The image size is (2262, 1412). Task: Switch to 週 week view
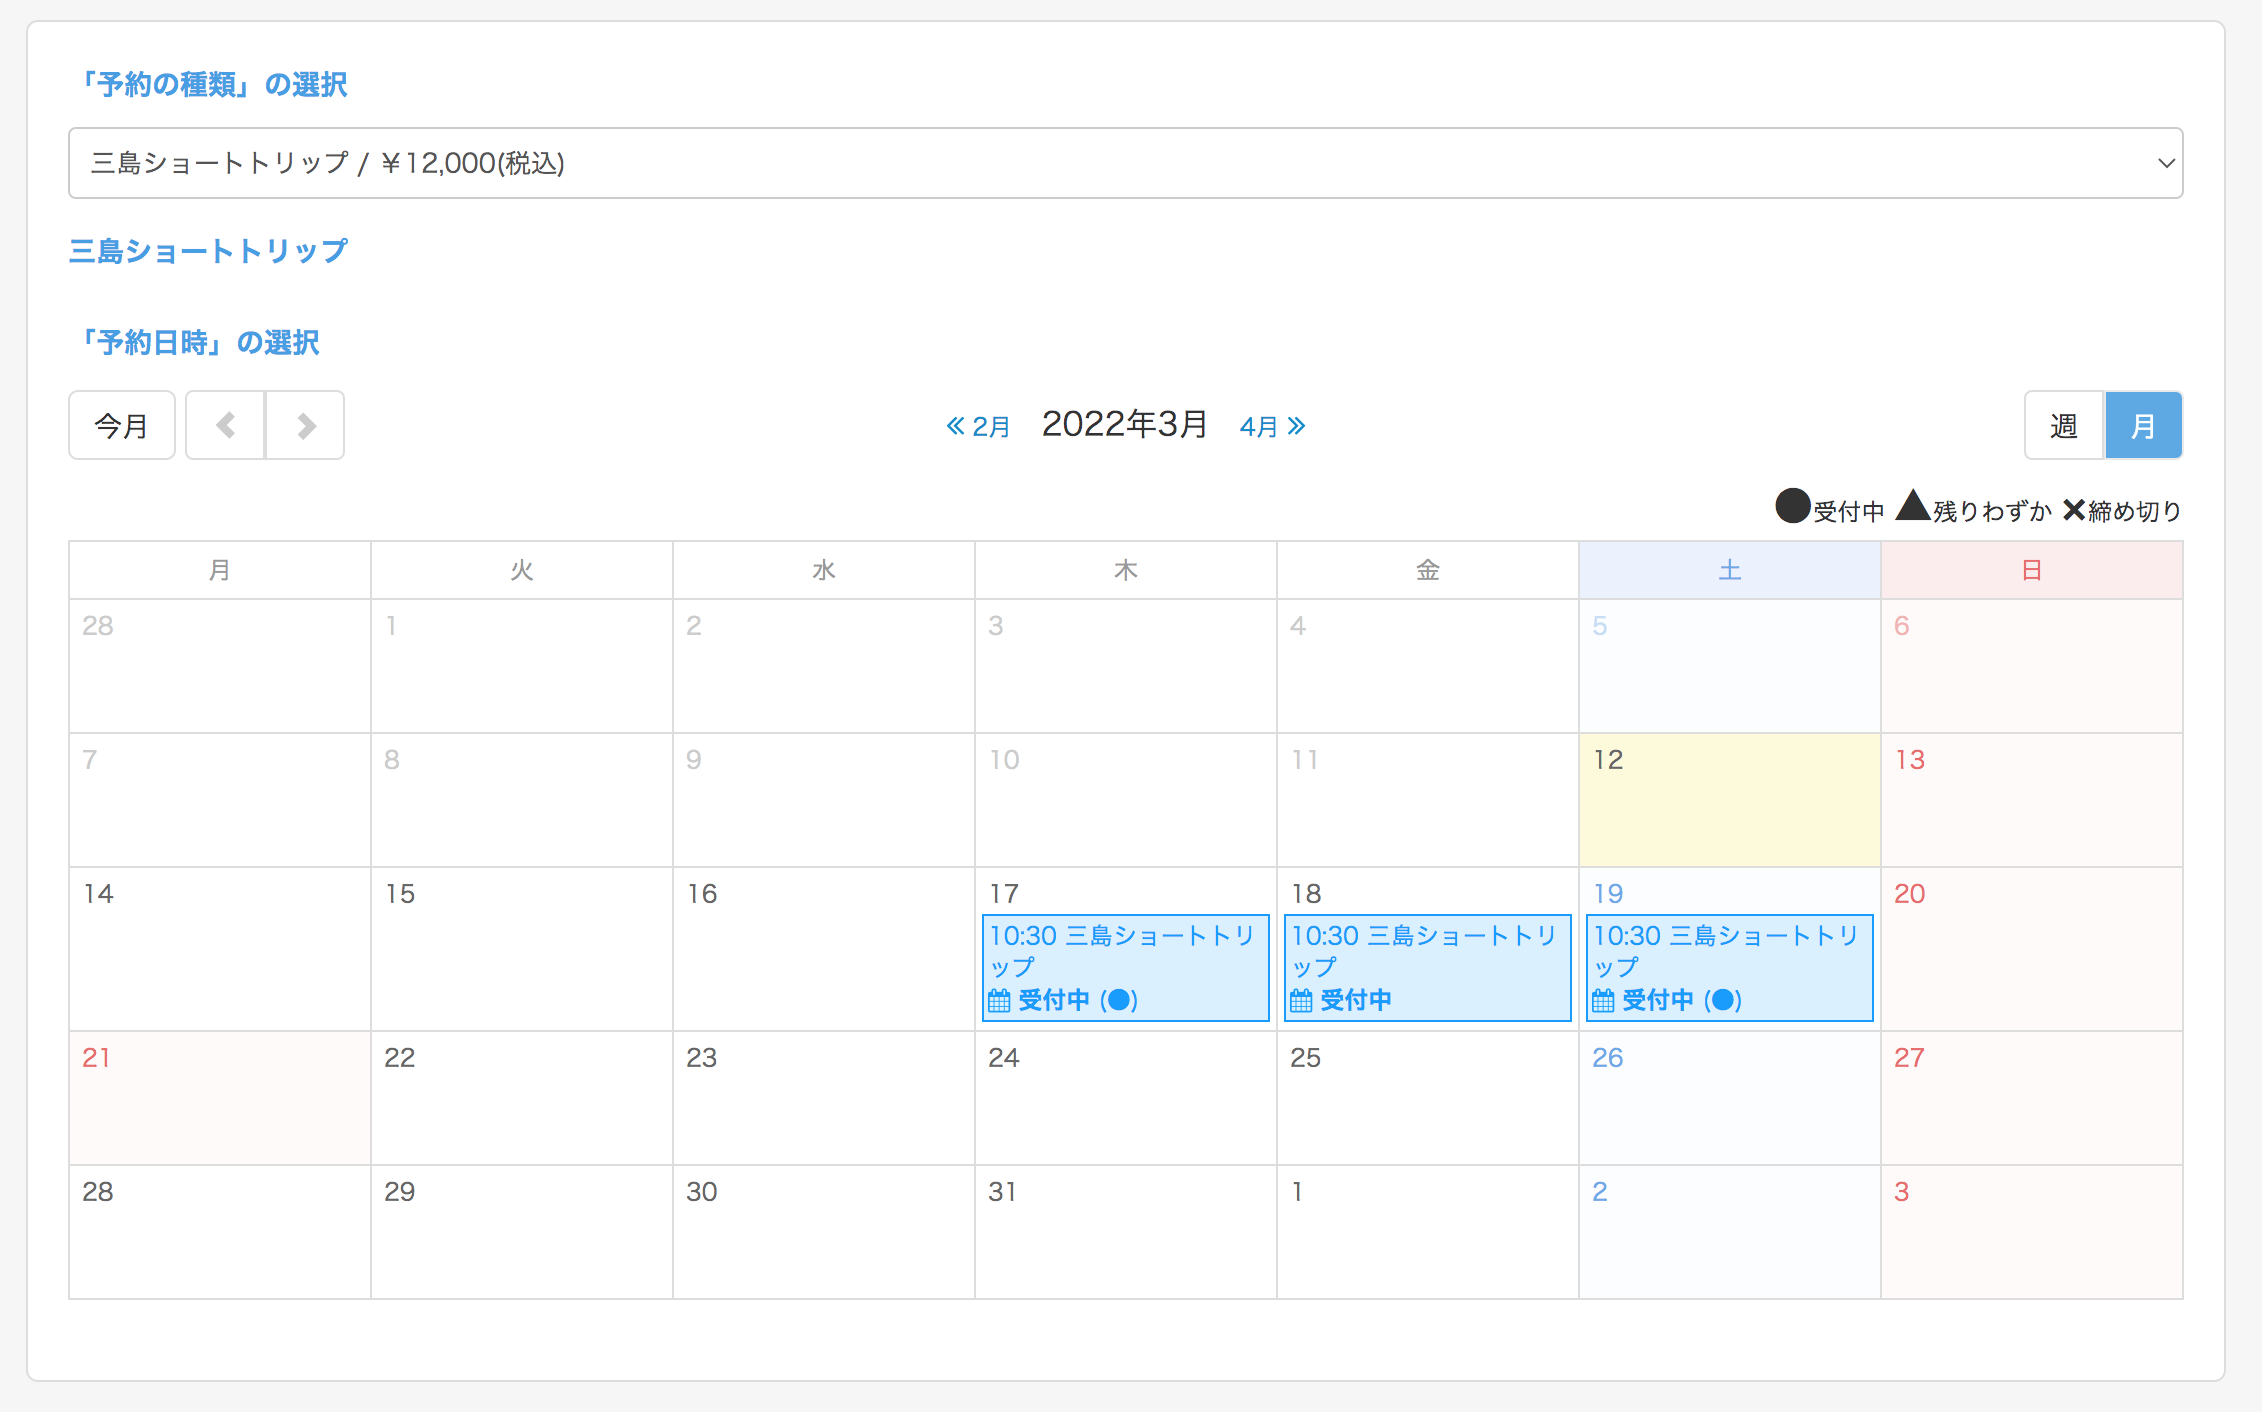(x=2064, y=426)
